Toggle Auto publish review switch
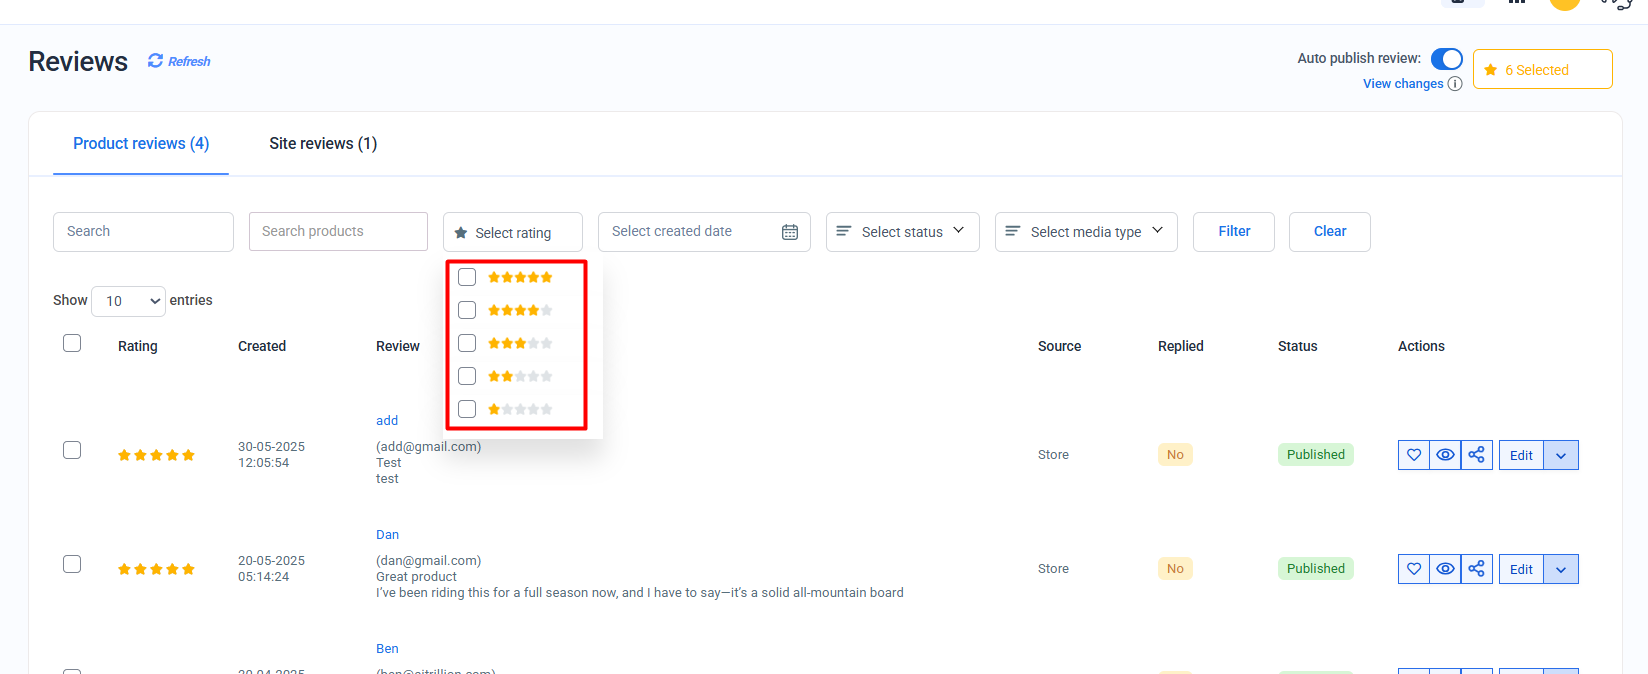The height and width of the screenshot is (674, 1648). coord(1446,59)
